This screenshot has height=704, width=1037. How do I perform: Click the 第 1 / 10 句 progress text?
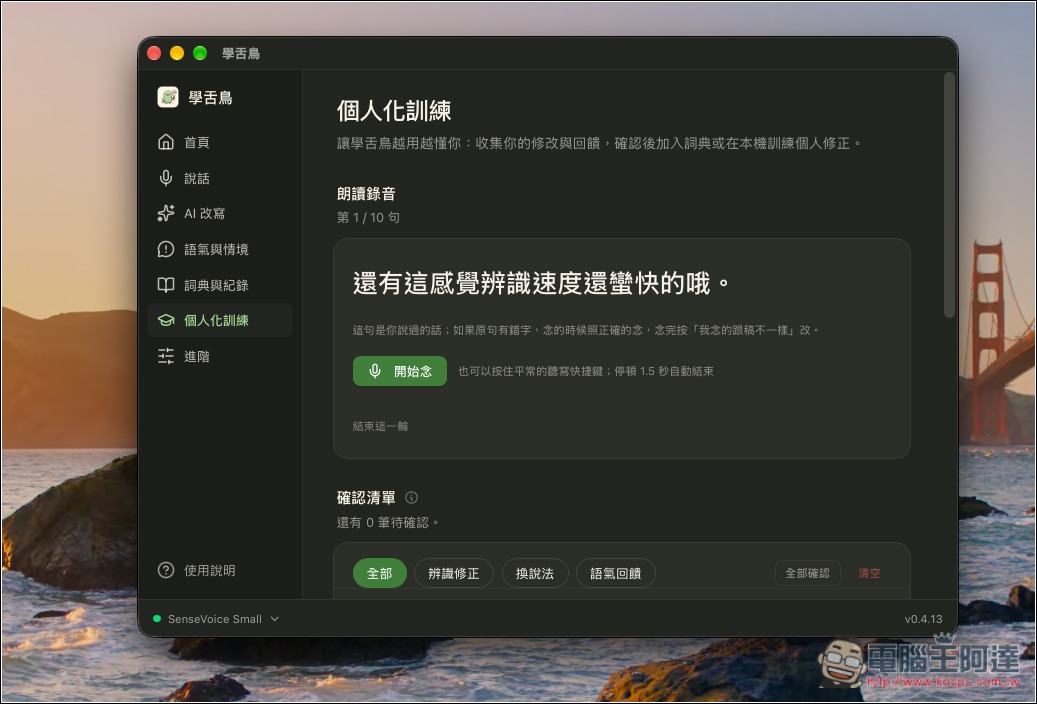[368, 218]
